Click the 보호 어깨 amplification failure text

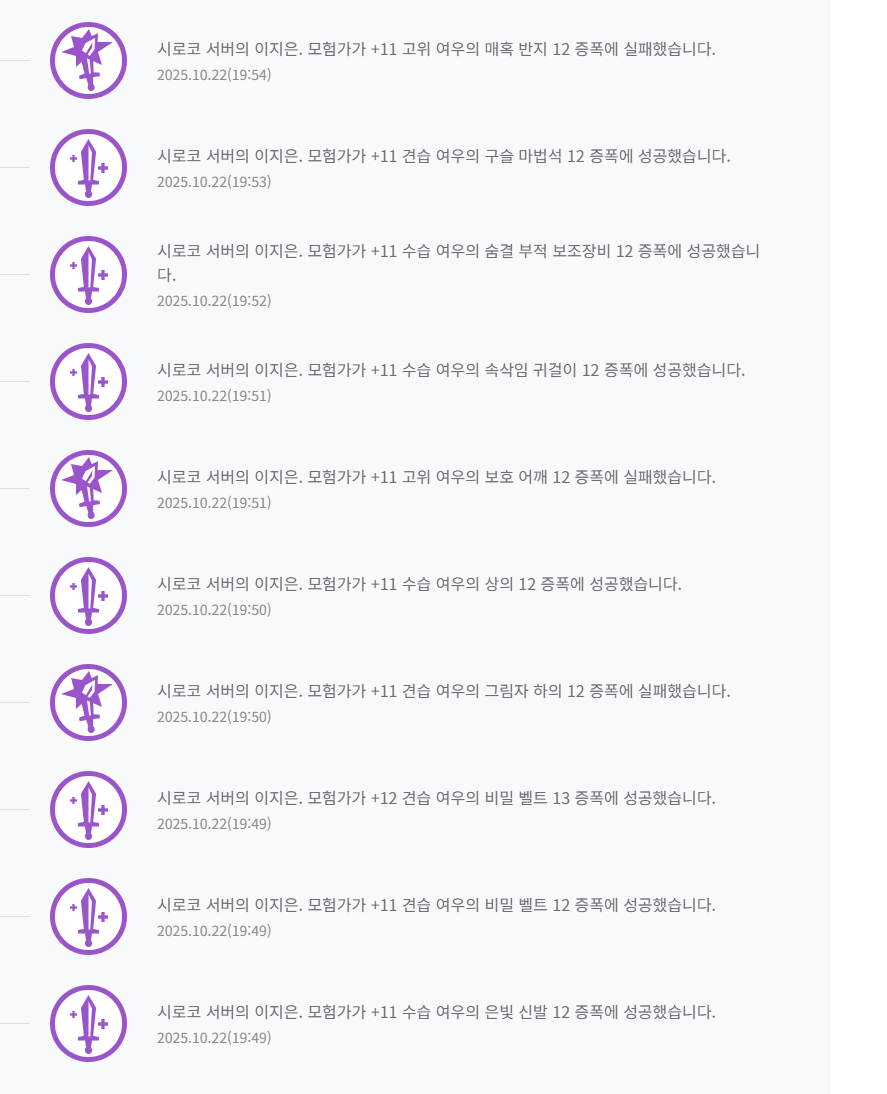point(436,477)
